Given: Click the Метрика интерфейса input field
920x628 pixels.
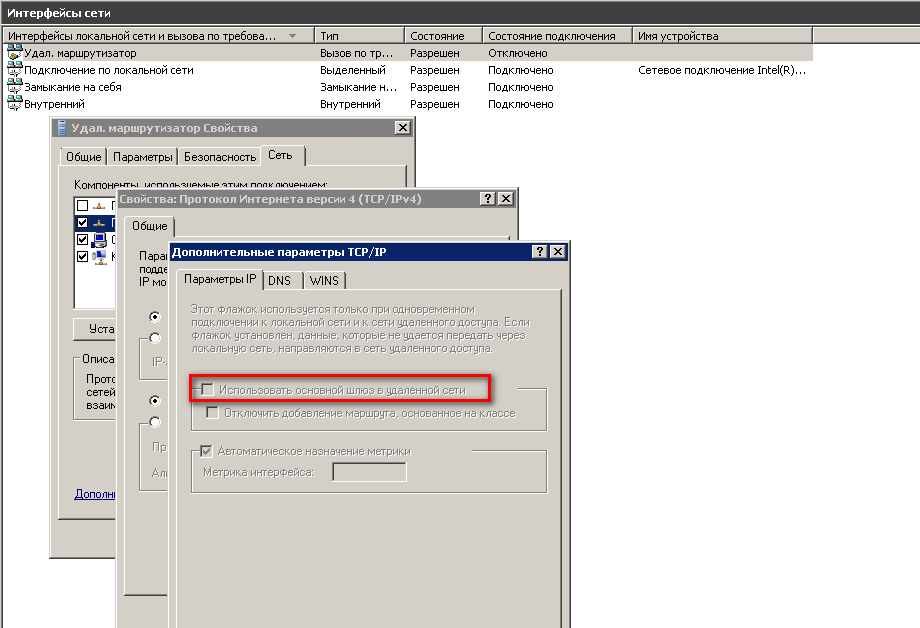Looking at the screenshot, I should click(369, 472).
